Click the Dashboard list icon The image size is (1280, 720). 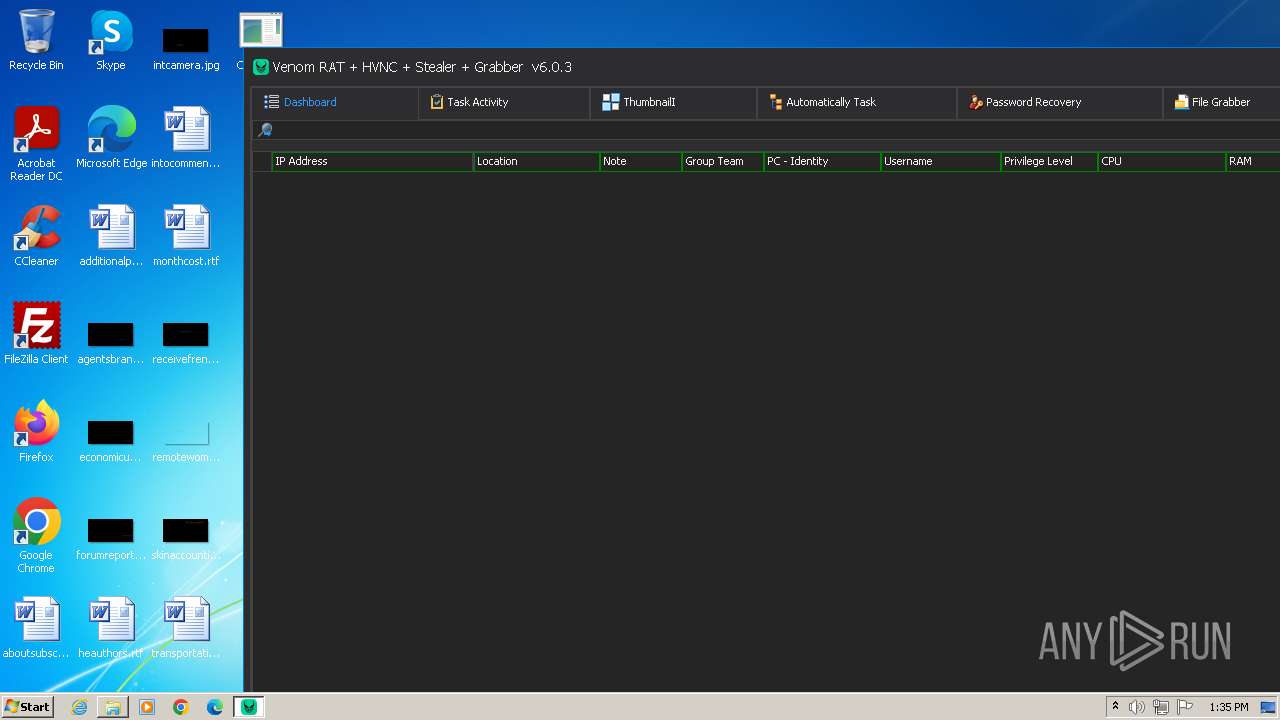click(271, 102)
